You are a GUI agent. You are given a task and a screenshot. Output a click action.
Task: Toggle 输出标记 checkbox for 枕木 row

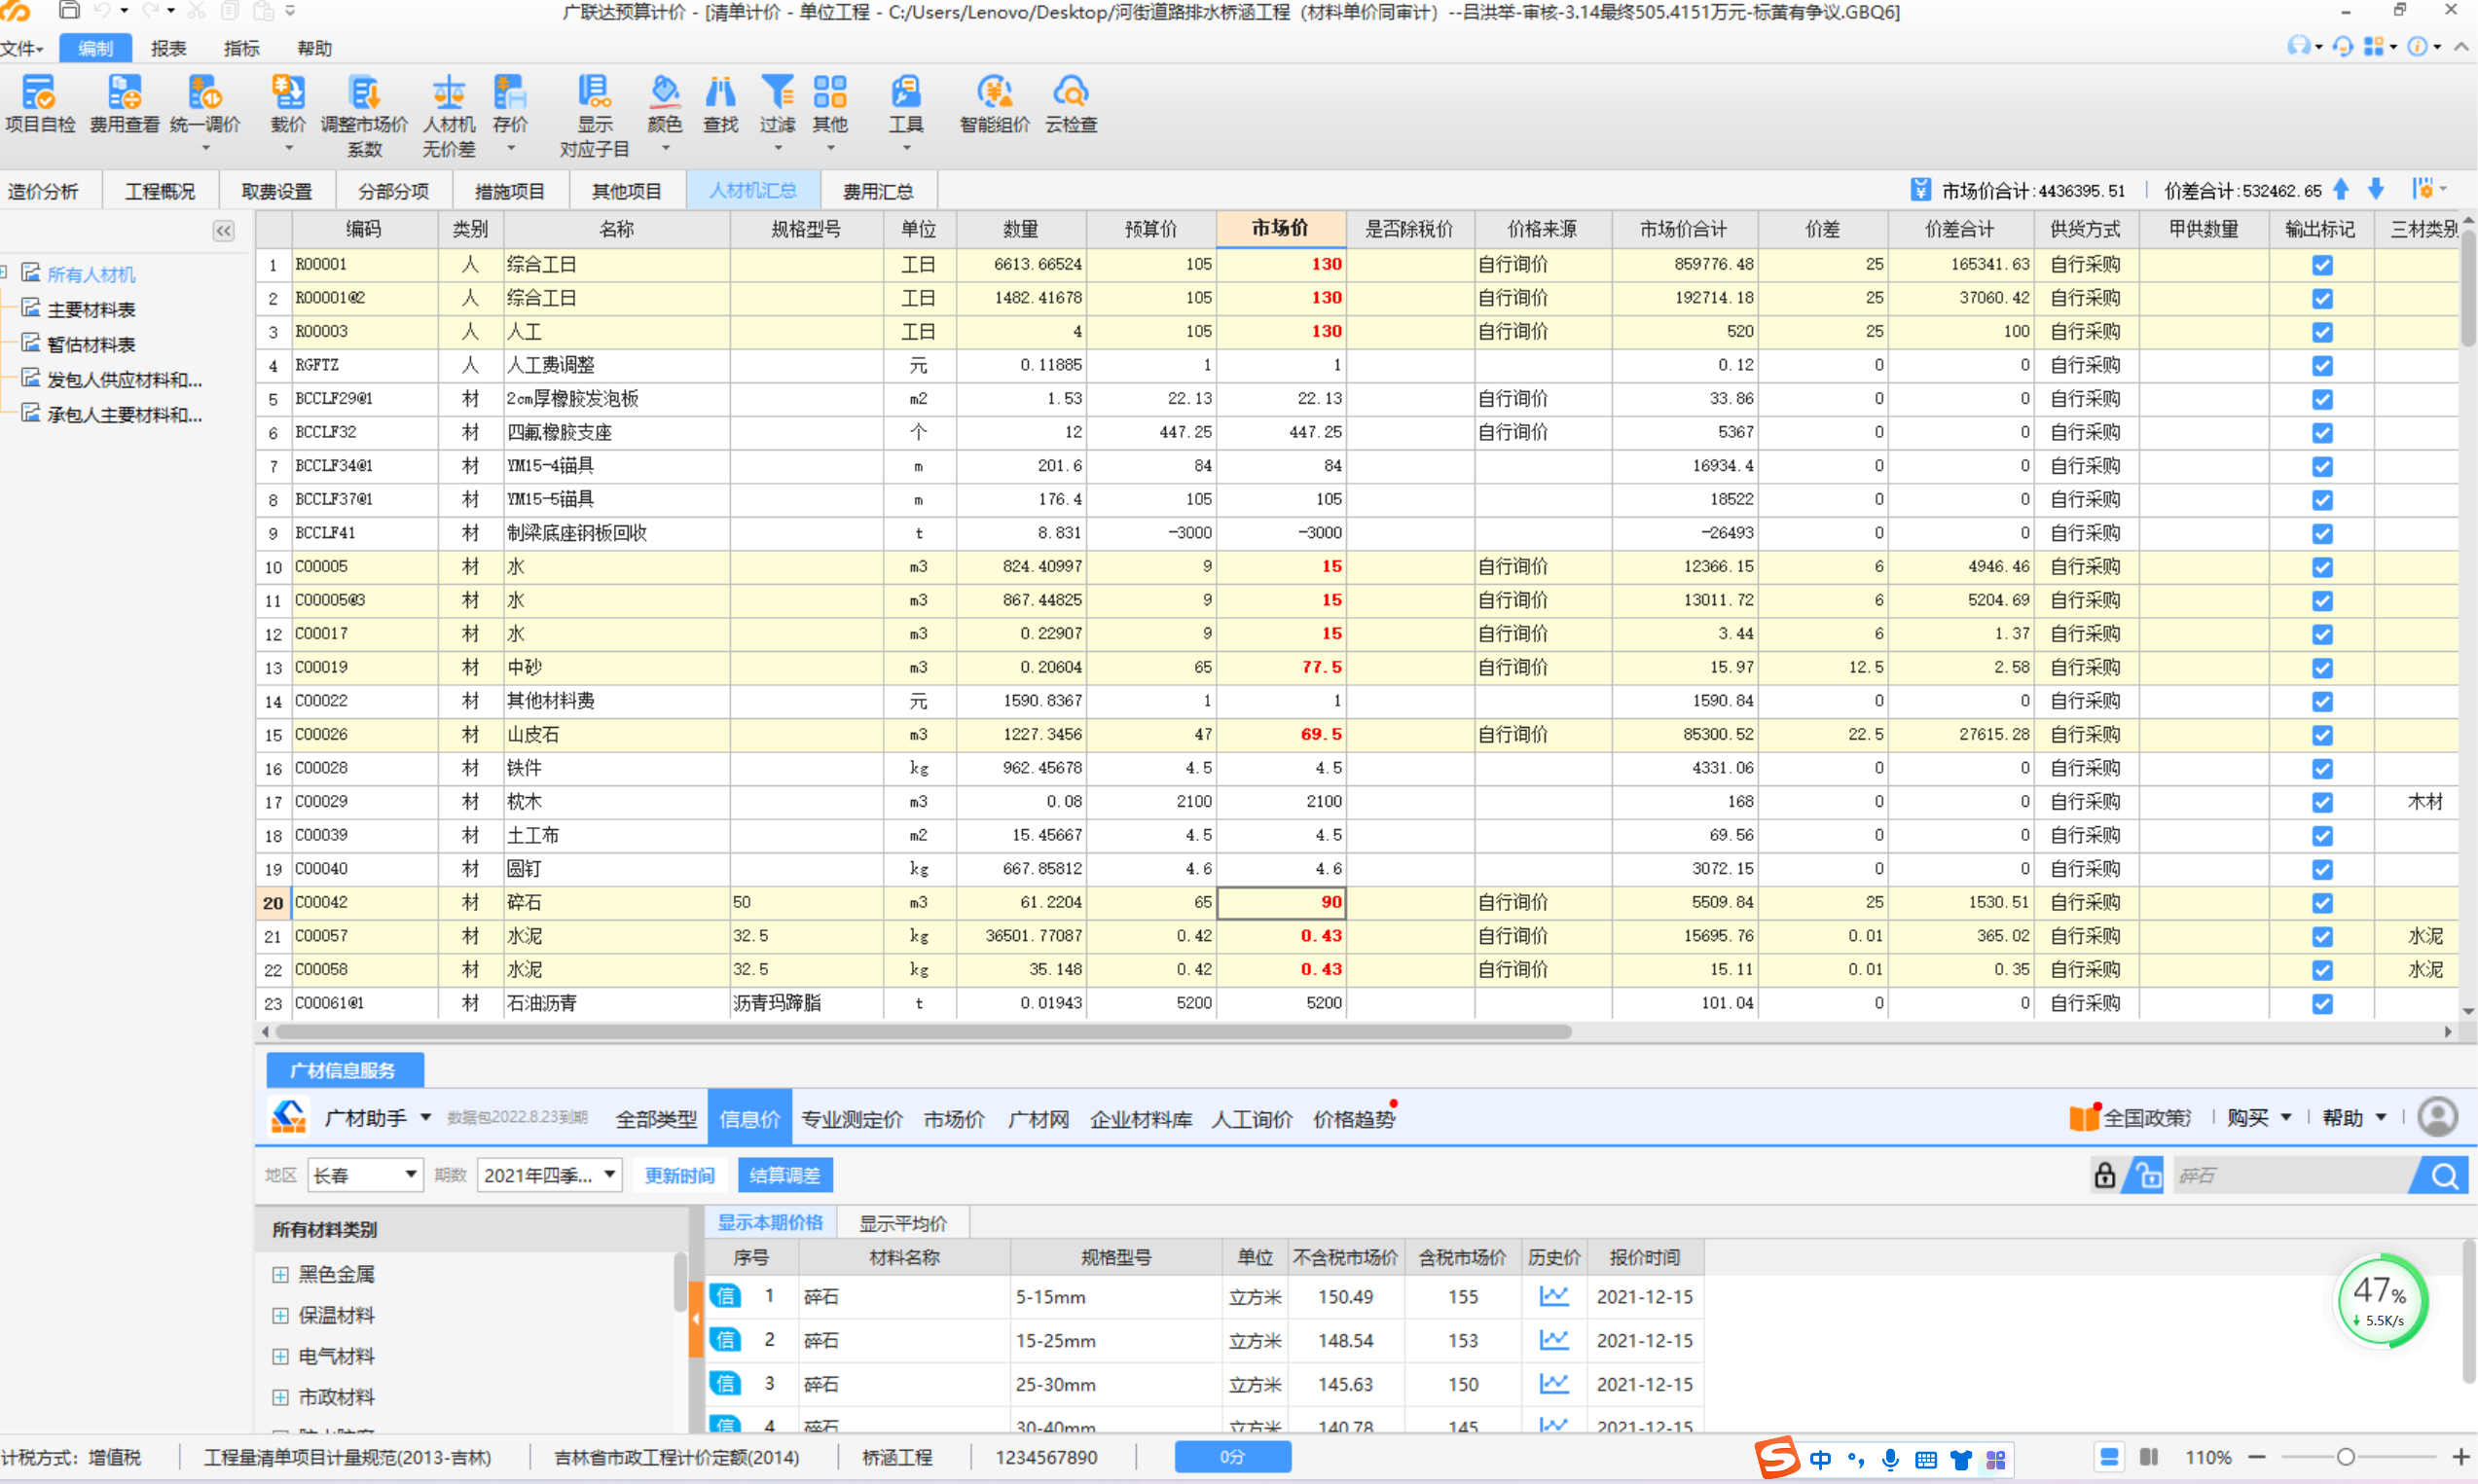[x=2322, y=802]
